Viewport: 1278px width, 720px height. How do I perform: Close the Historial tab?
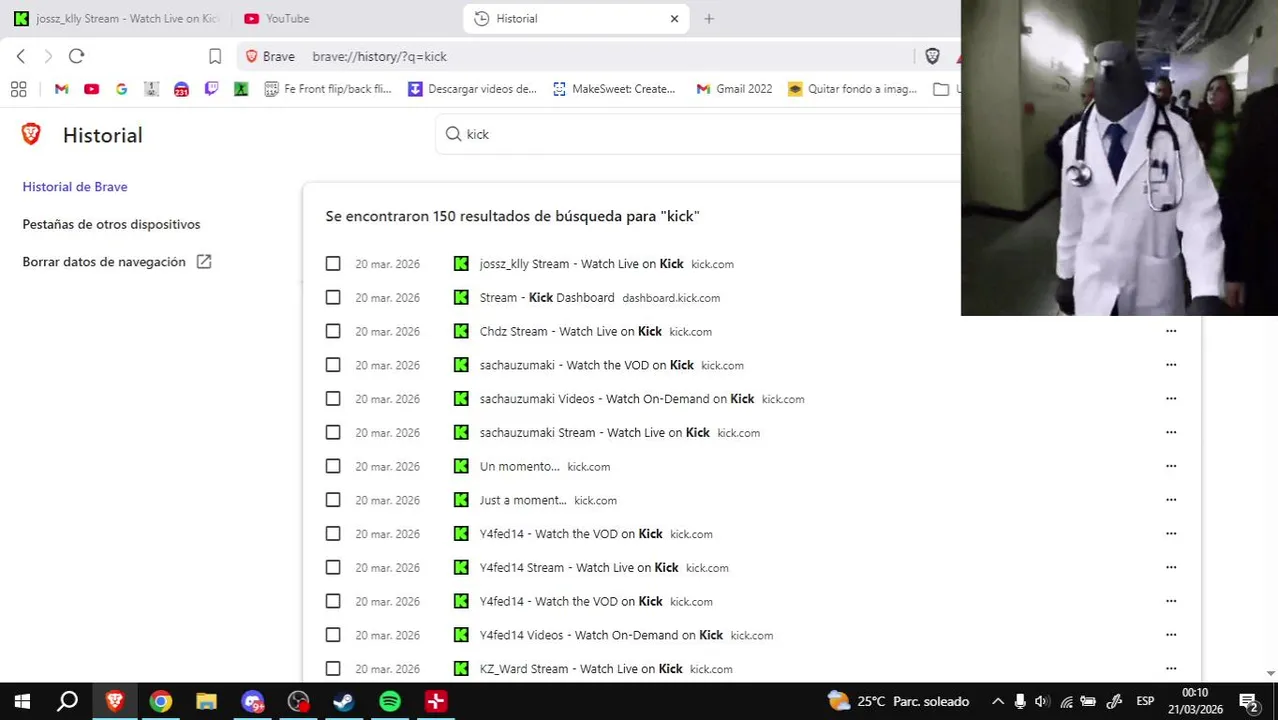[674, 18]
